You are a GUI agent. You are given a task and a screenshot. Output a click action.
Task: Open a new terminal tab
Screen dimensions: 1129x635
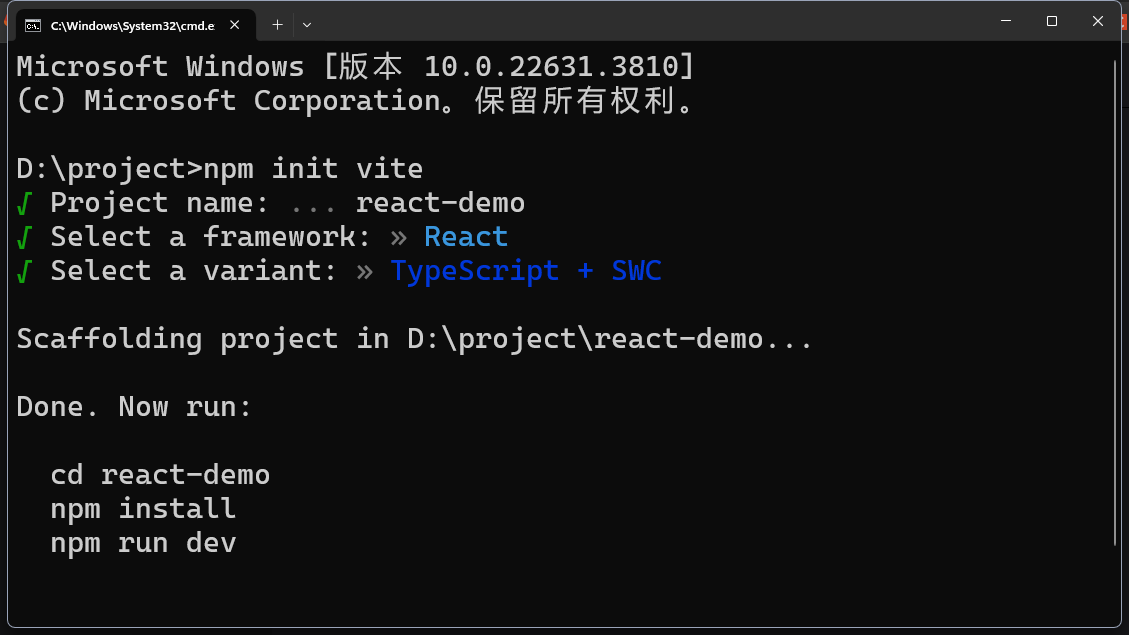(x=277, y=24)
